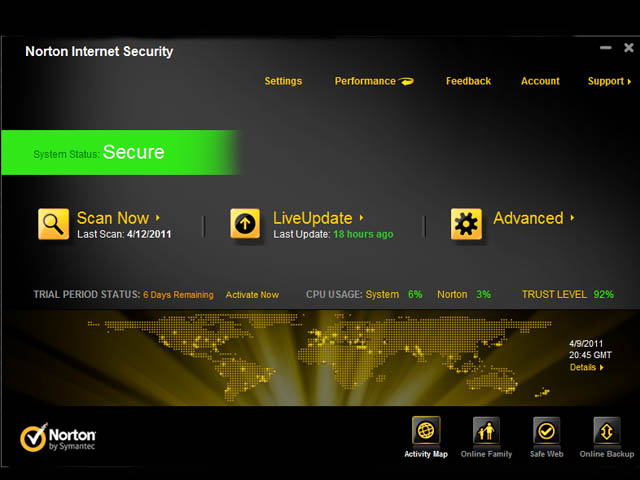Open the Activity Map globe icon
Viewport: 640px width, 480px height.
point(426,431)
